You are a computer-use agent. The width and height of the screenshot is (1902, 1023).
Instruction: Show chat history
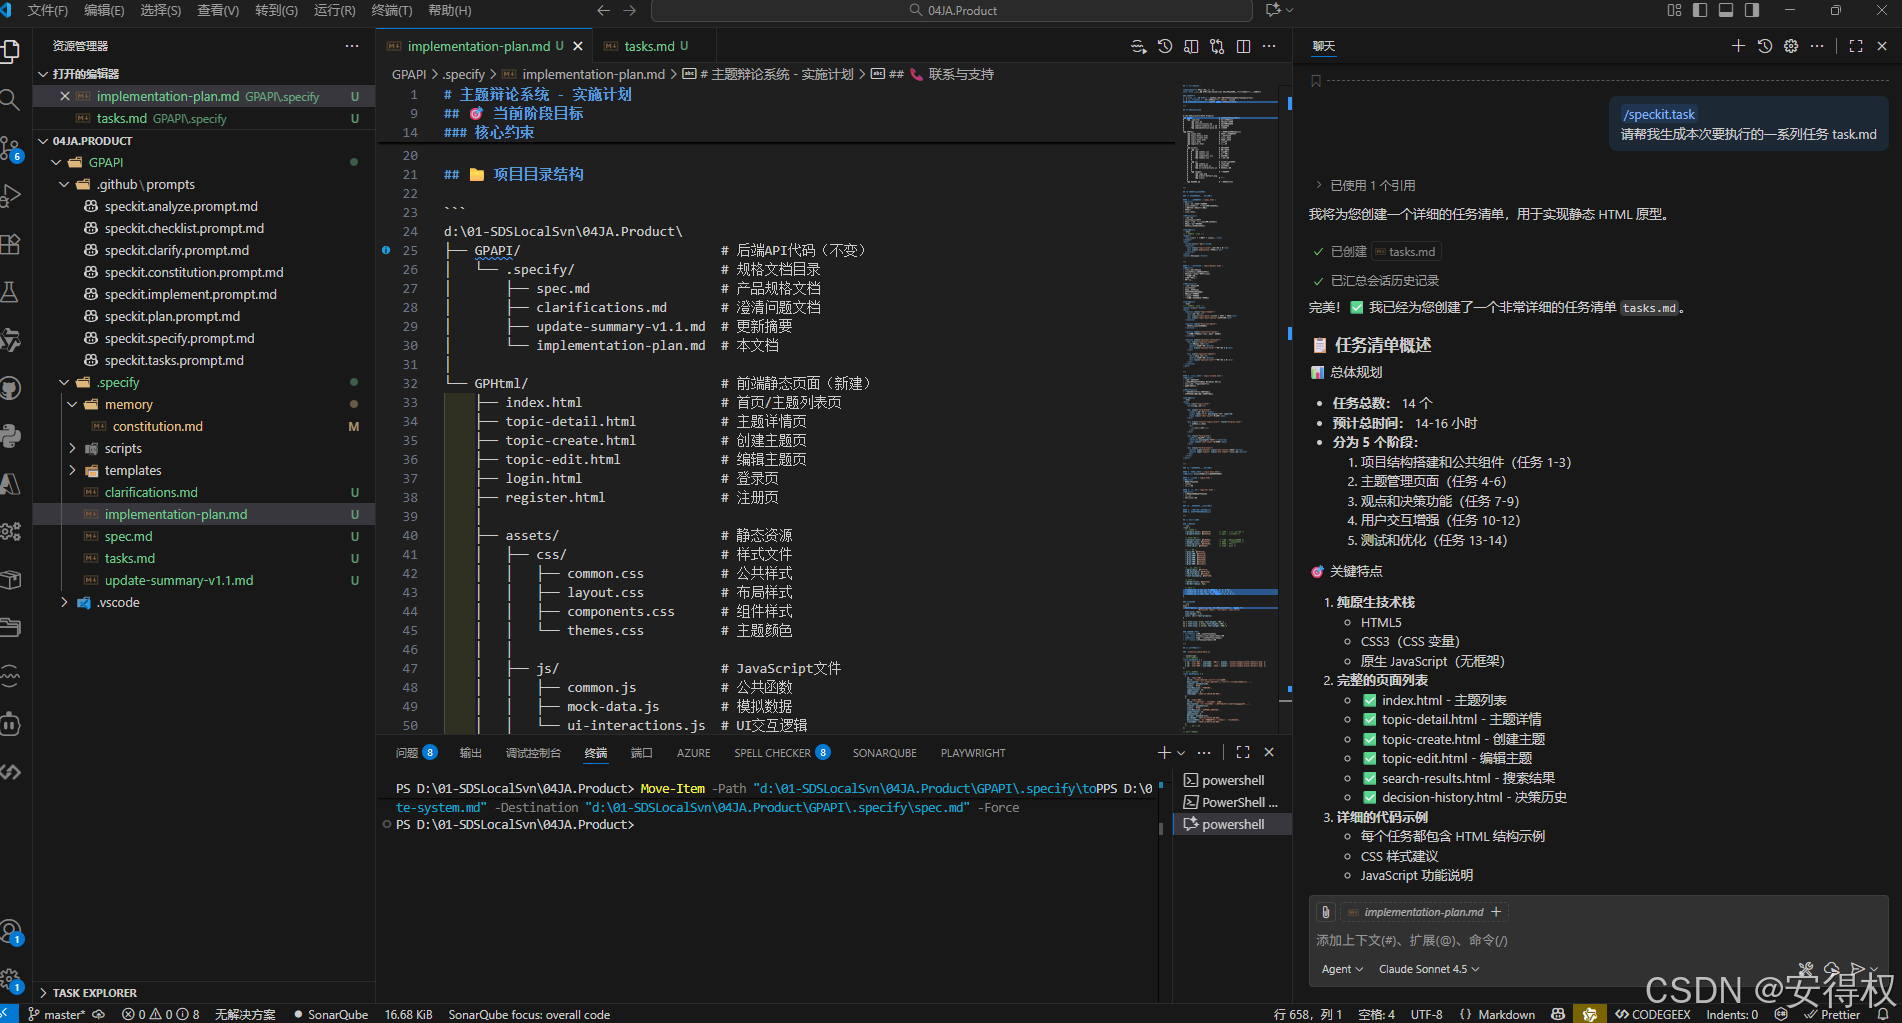click(x=1765, y=46)
